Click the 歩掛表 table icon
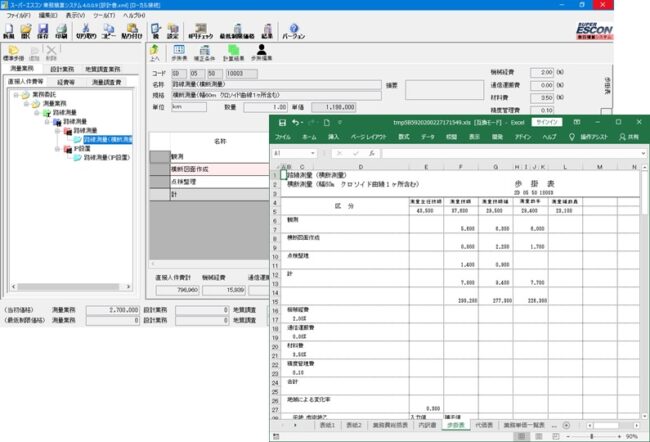Screen dimensions: 650x442 click(x=179, y=53)
